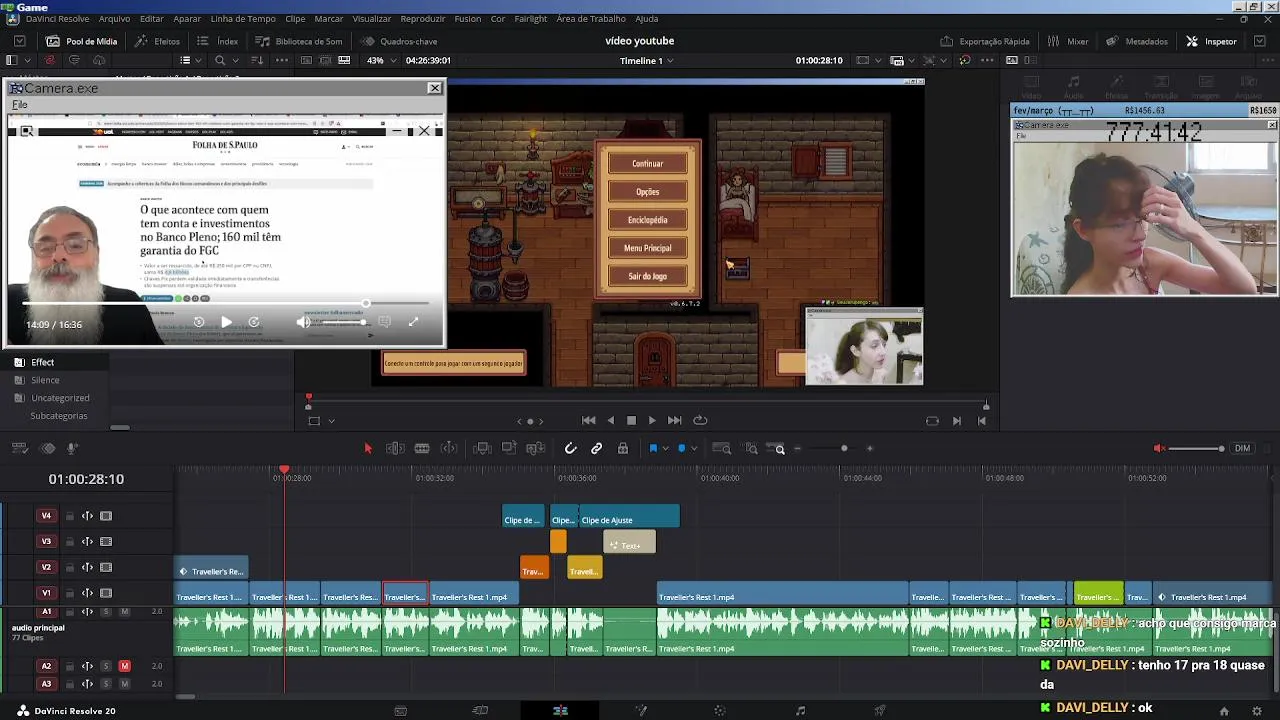Open the Fusion page from bottom bar

point(641,711)
